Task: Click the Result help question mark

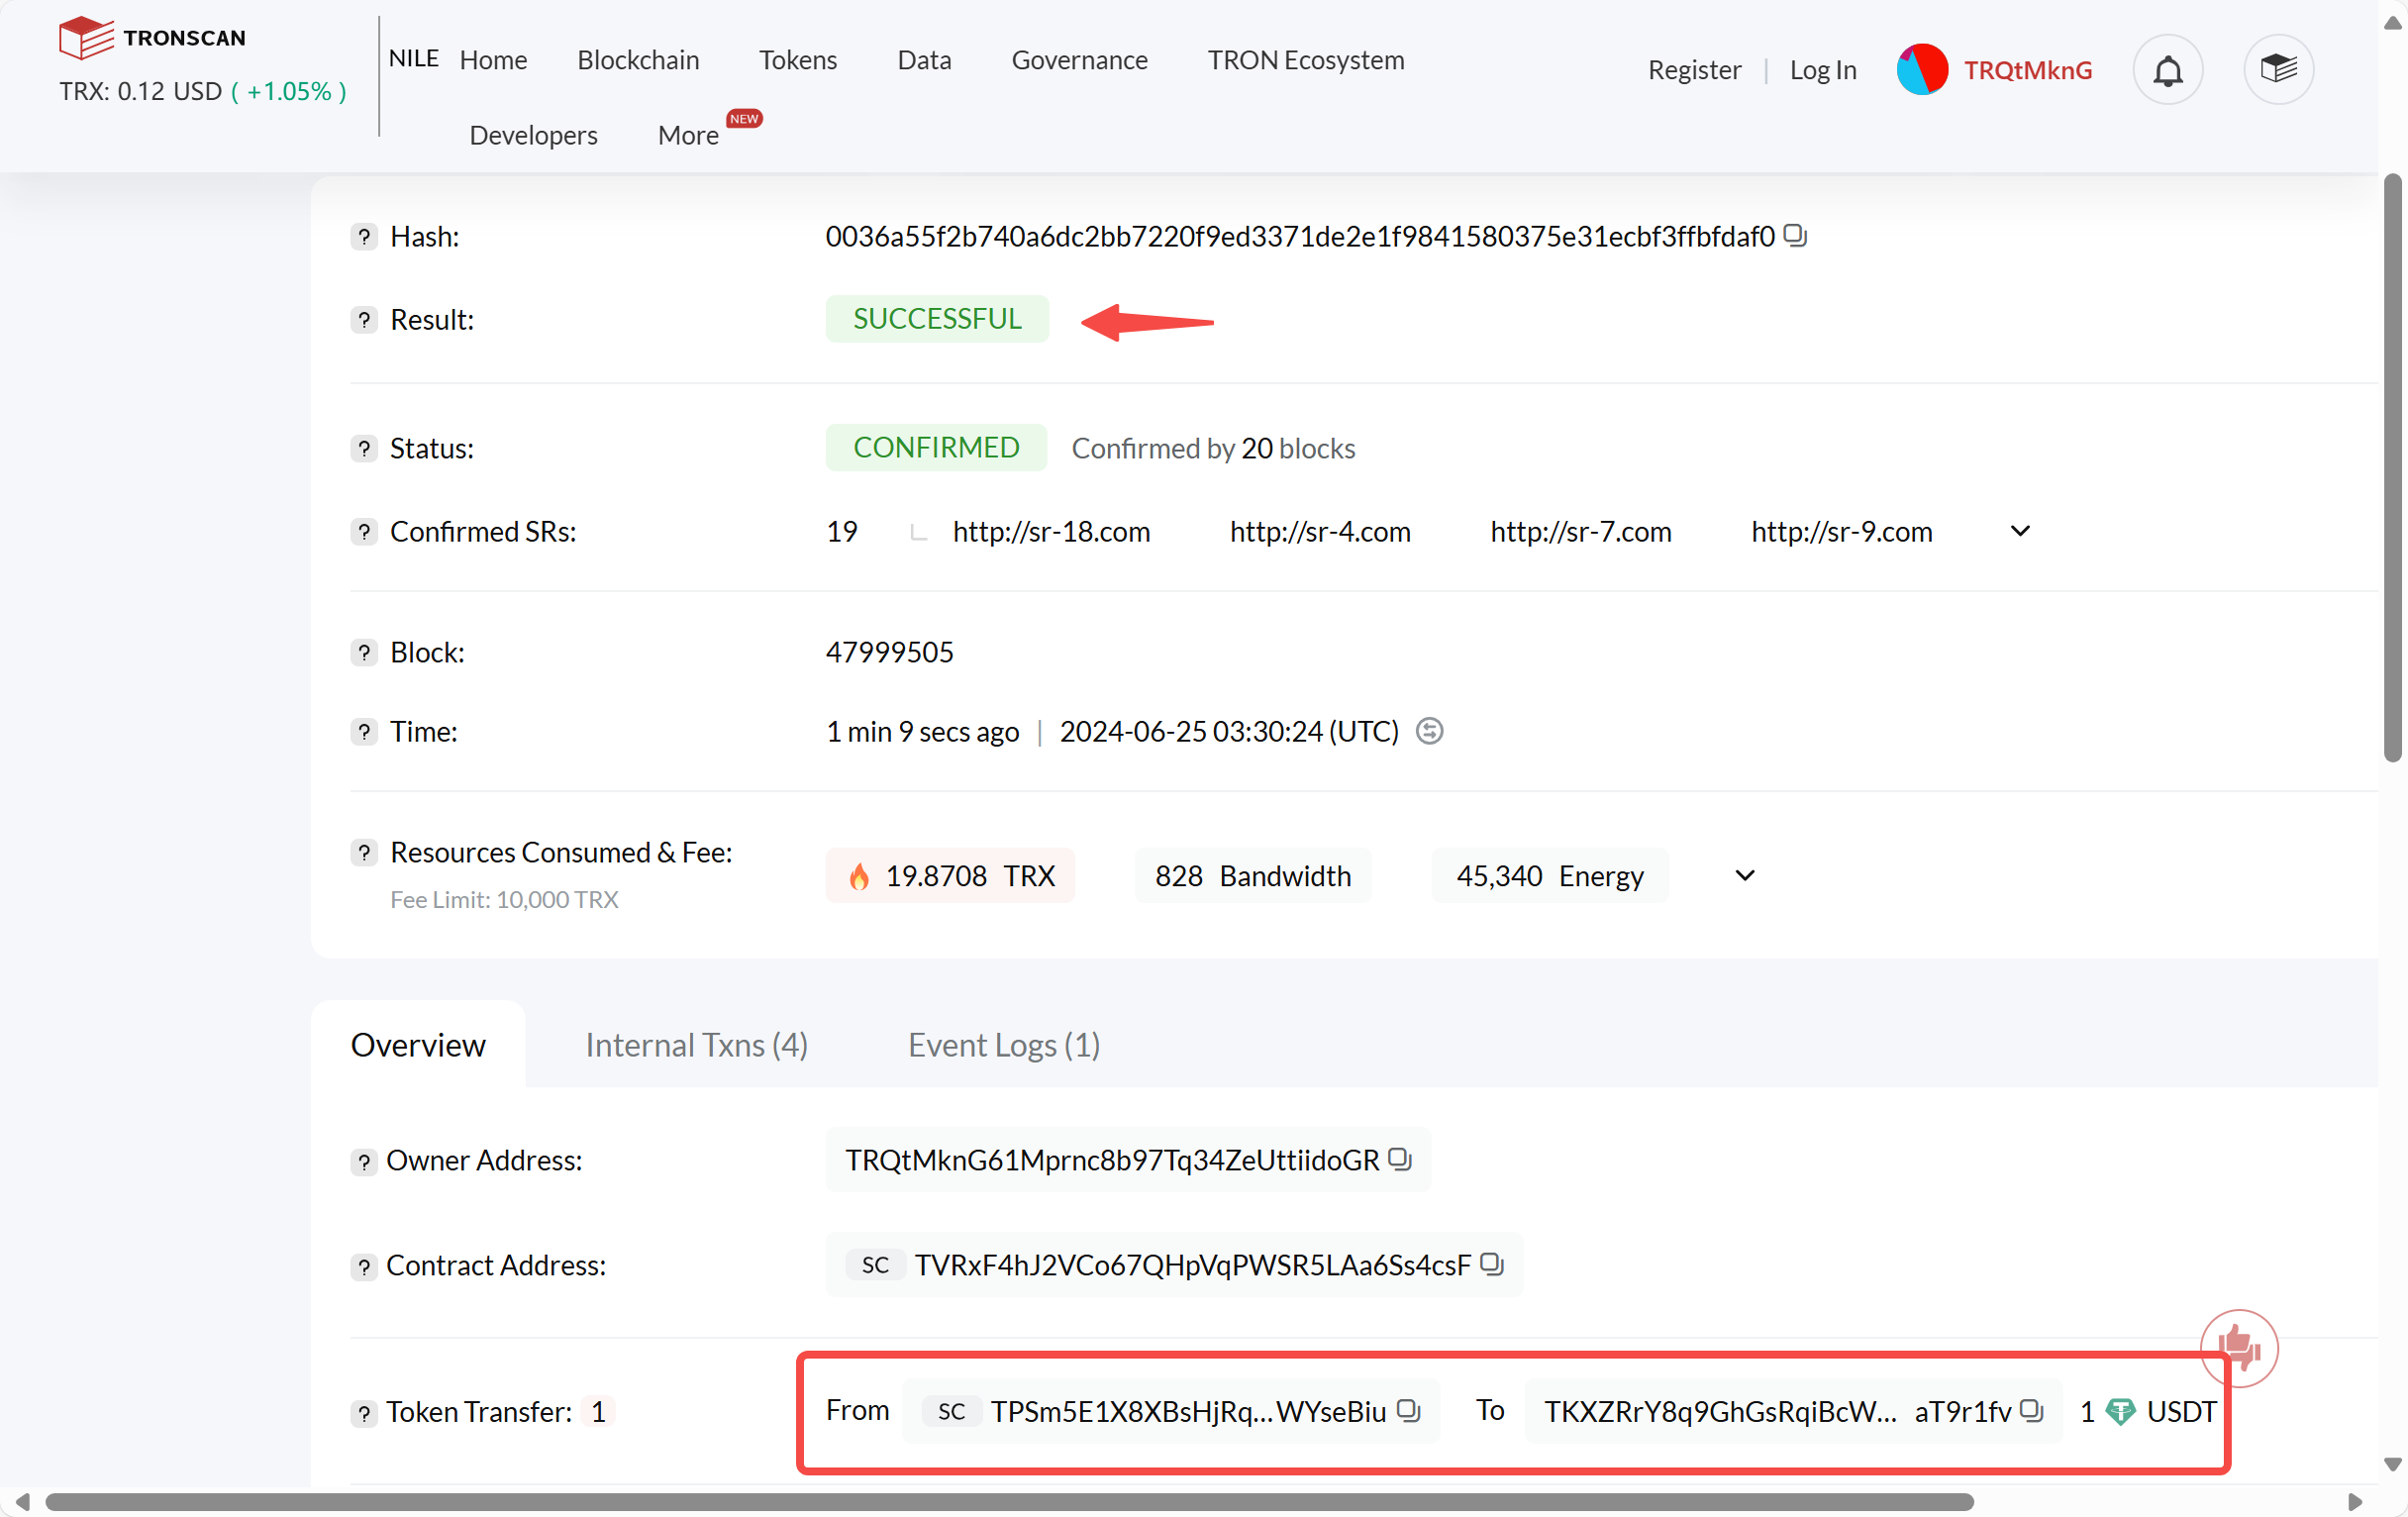Action: (x=364, y=320)
